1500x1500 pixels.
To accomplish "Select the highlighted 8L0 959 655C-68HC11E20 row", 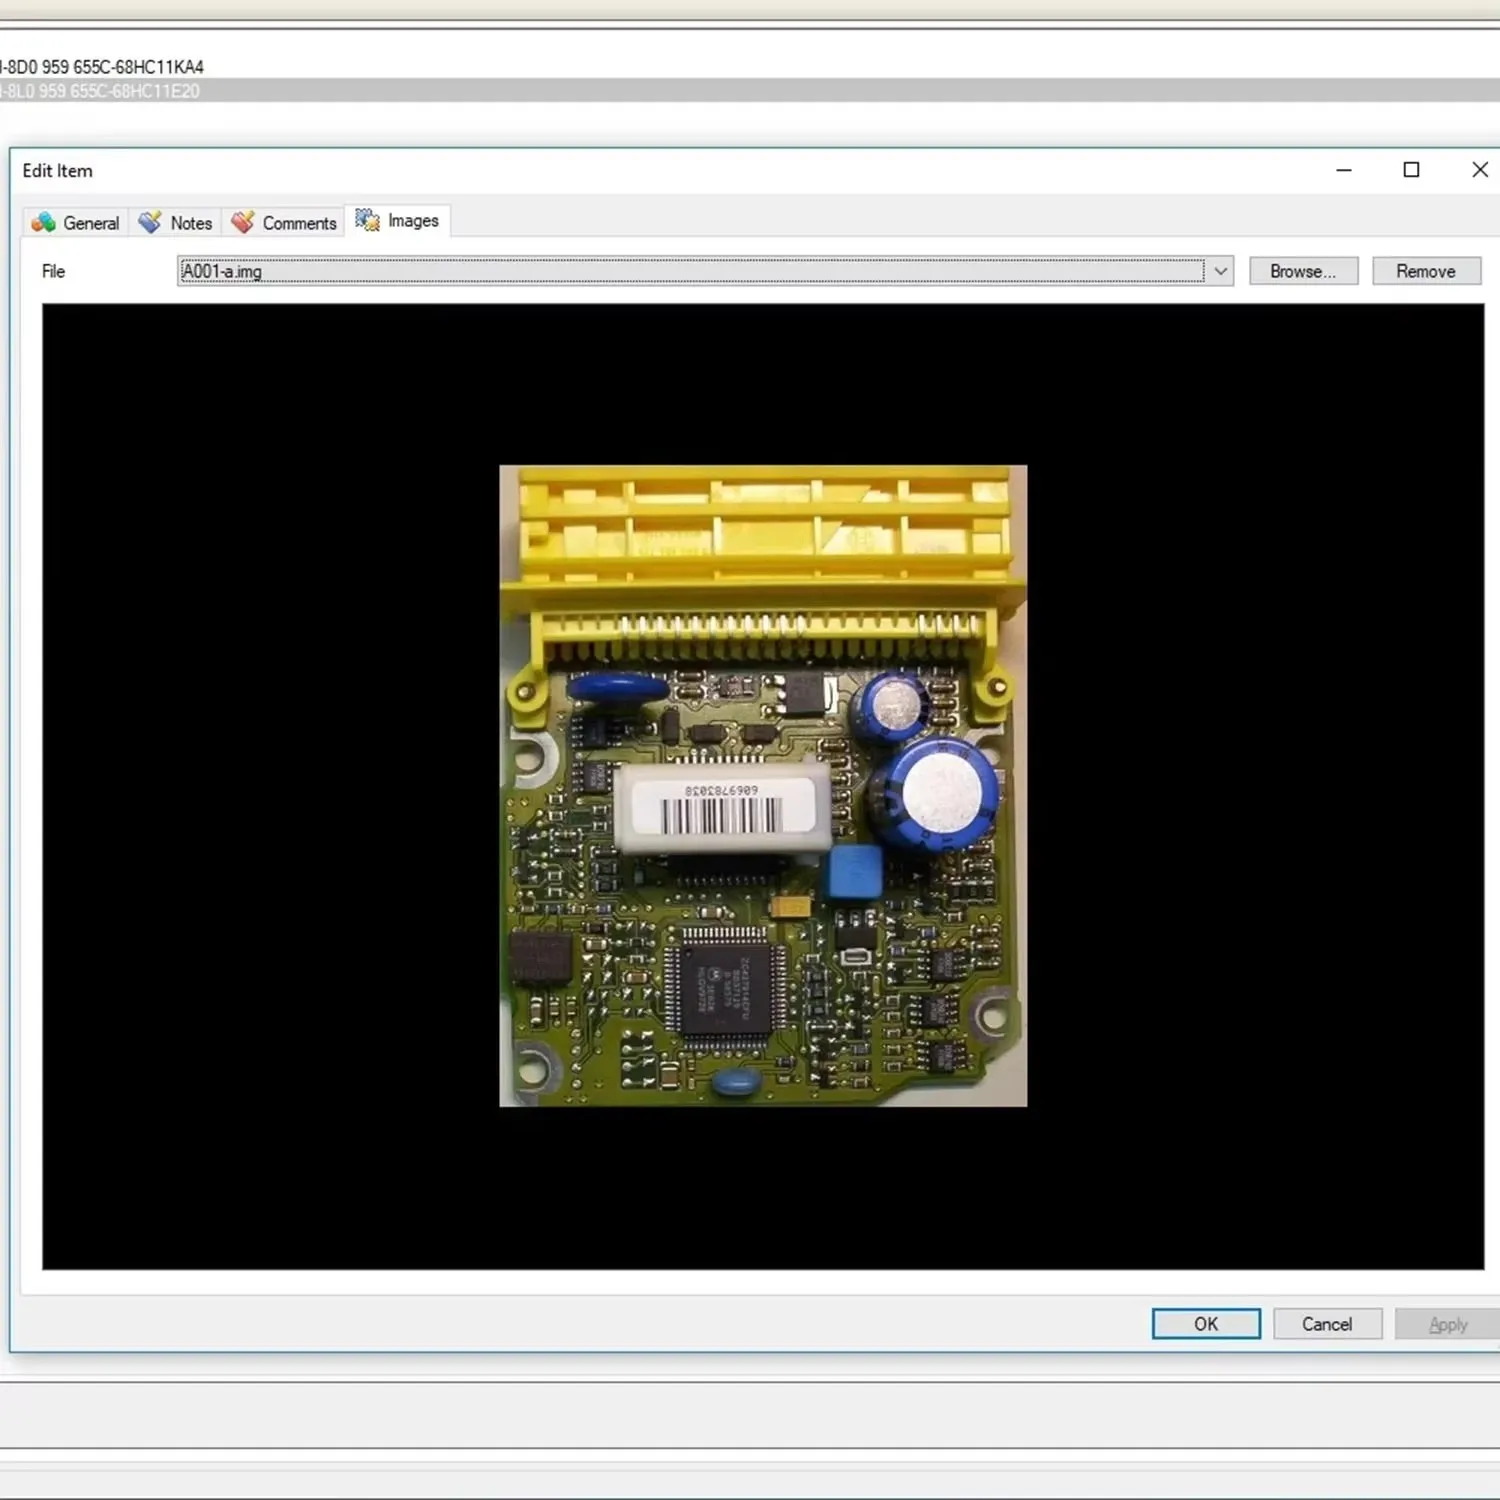I will pyautogui.click(x=101, y=91).
